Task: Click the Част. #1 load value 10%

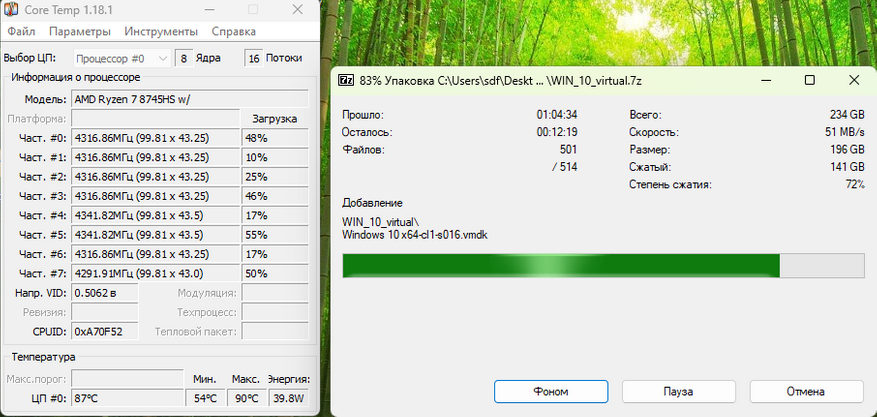Action: (275, 158)
